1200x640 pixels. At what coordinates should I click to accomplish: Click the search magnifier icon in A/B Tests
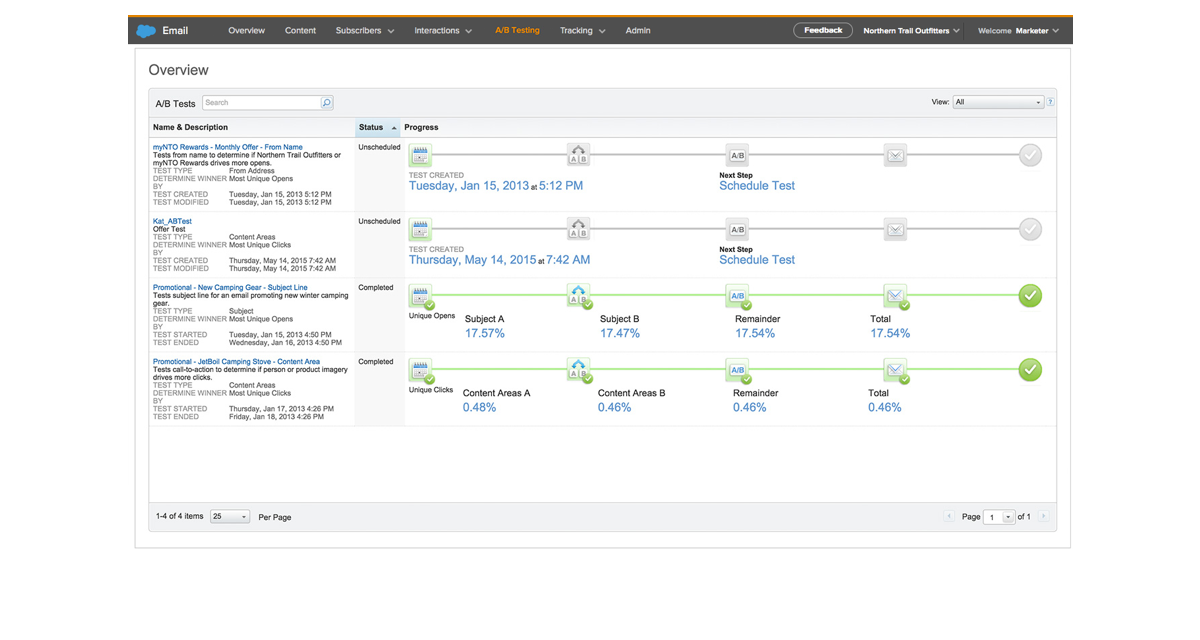(326, 103)
